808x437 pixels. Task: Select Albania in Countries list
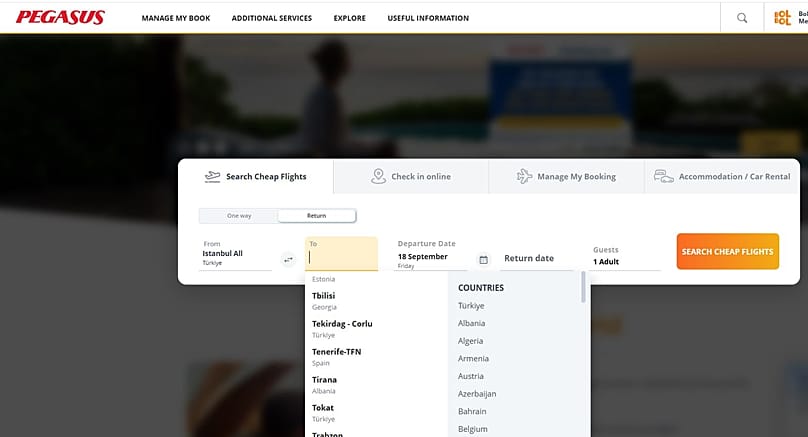472,323
